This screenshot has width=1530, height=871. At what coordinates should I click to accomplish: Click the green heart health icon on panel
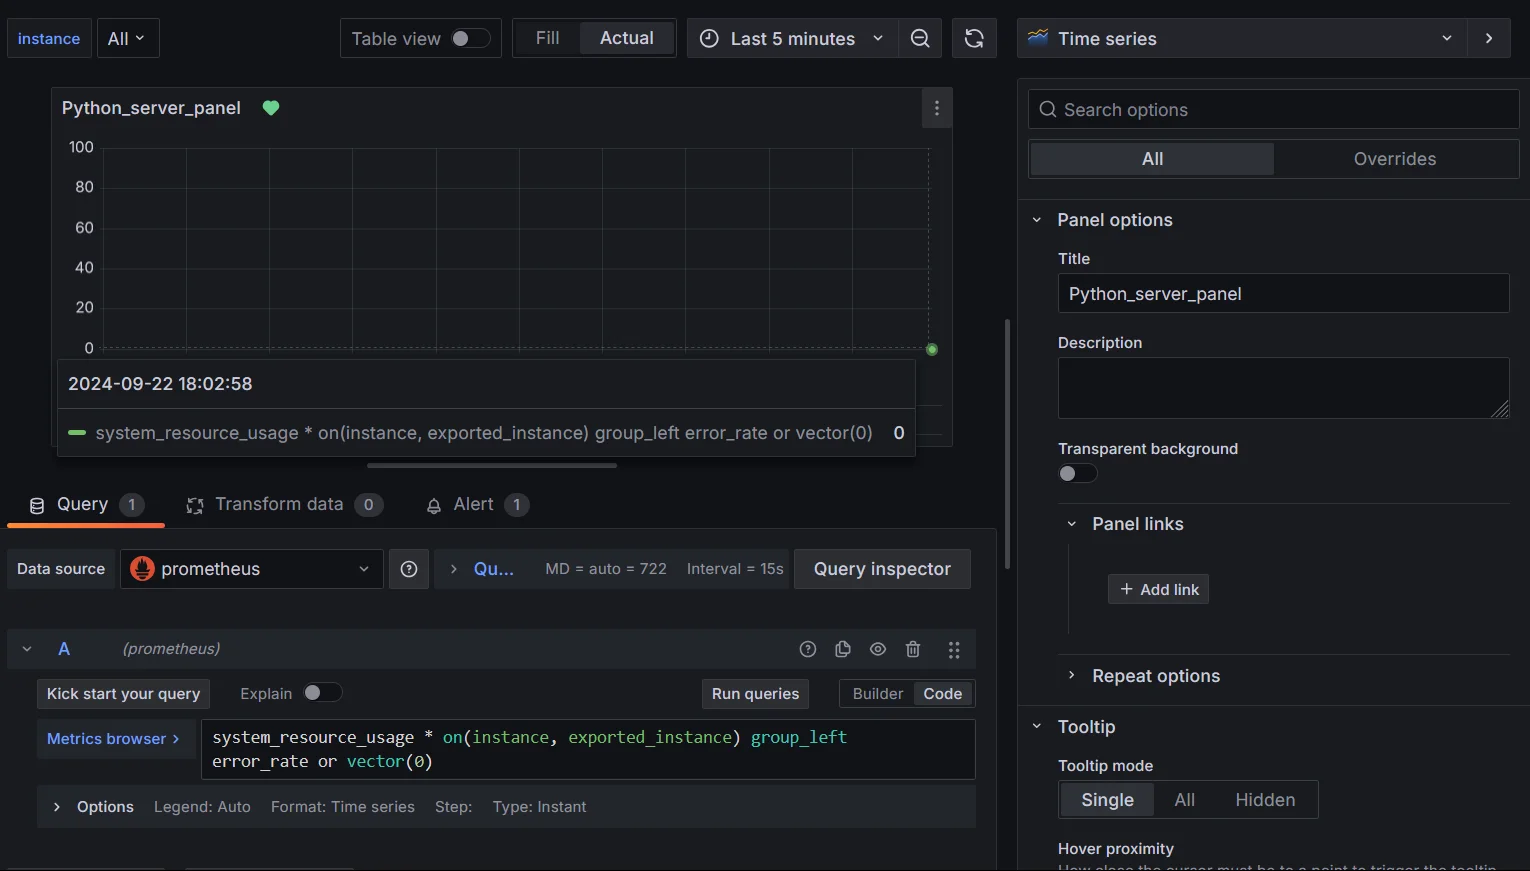270,107
